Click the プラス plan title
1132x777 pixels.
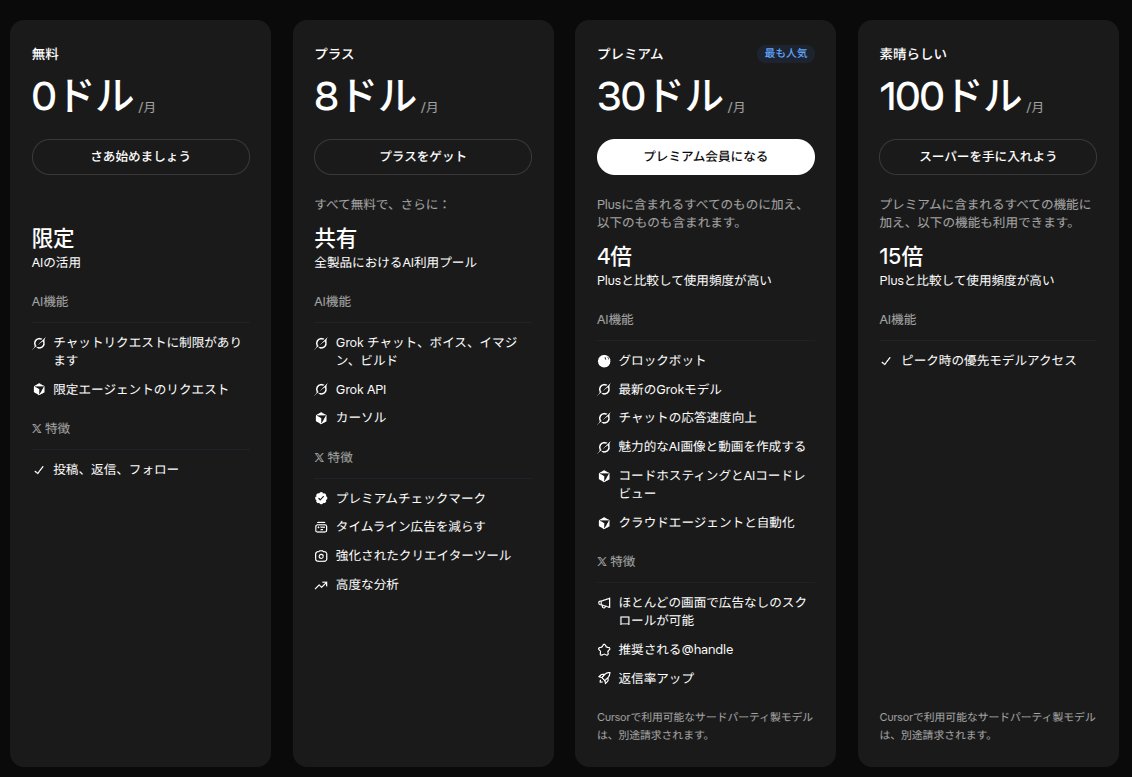pyautogui.click(x=334, y=54)
